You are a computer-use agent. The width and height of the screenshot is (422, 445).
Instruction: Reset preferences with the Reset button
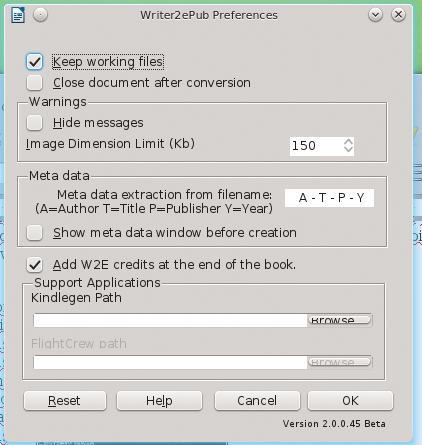(65, 401)
